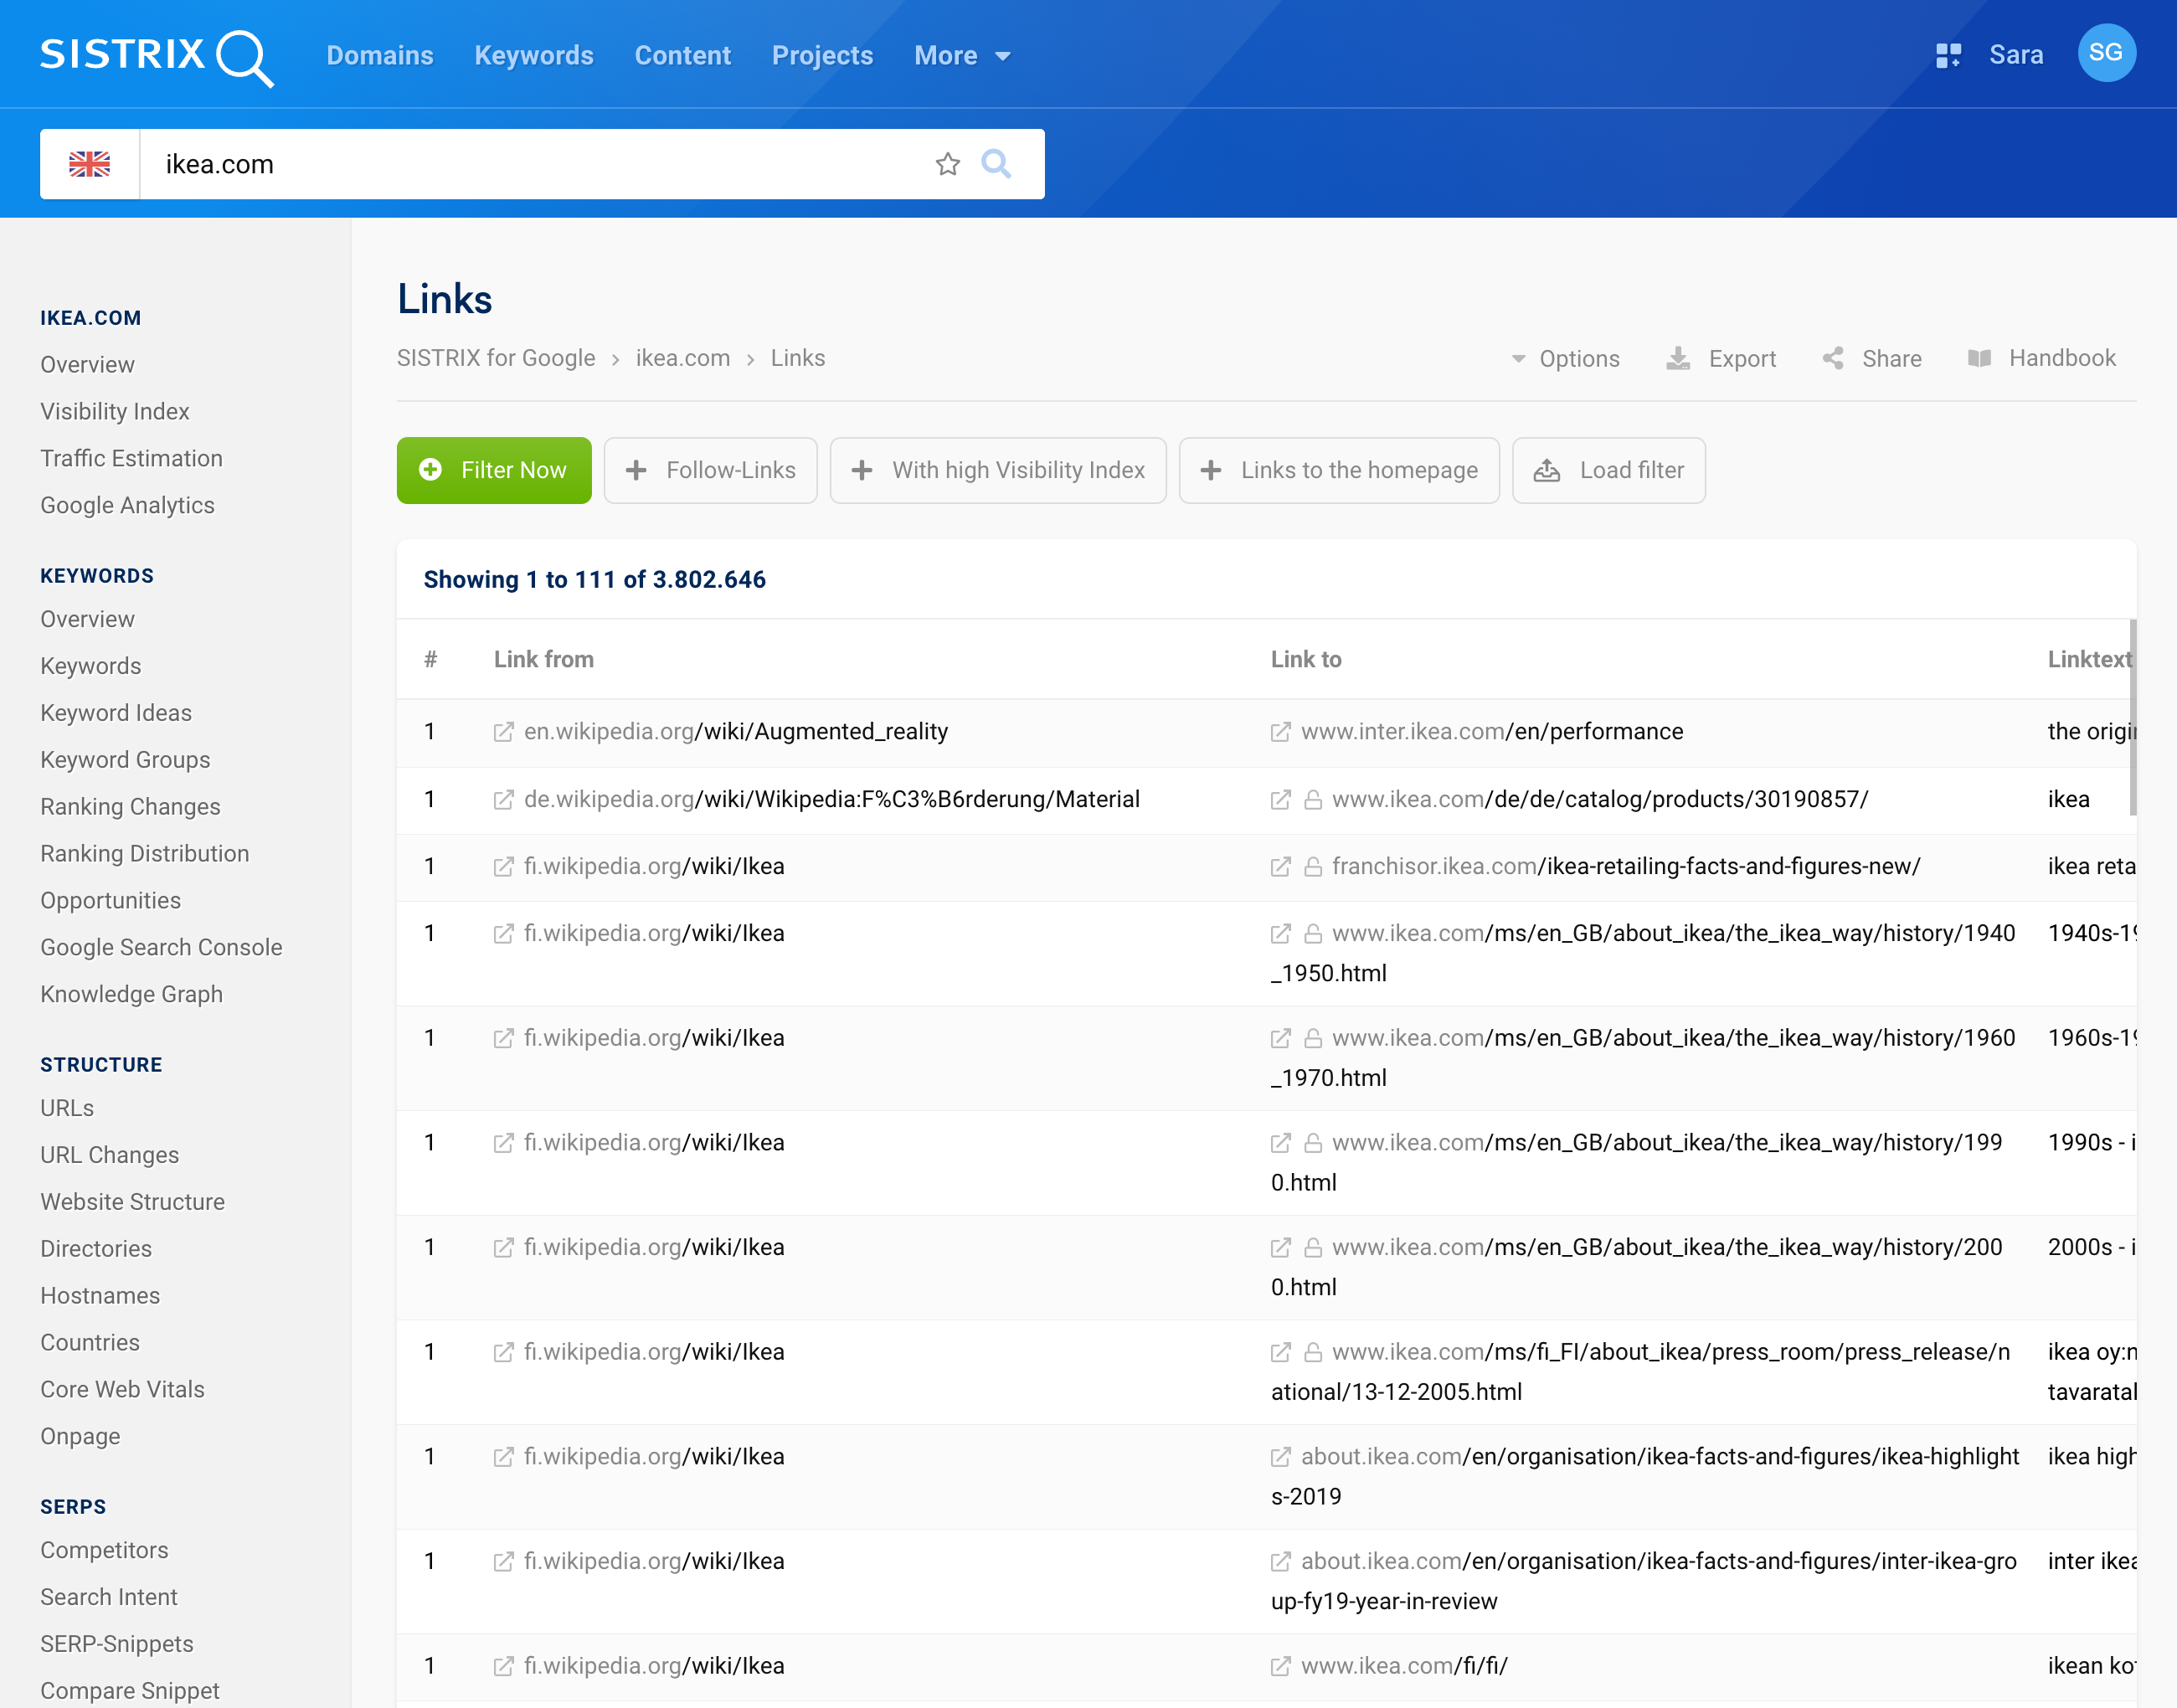Click the search magnifier in the domain bar
The width and height of the screenshot is (2177, 1708).
996,163
